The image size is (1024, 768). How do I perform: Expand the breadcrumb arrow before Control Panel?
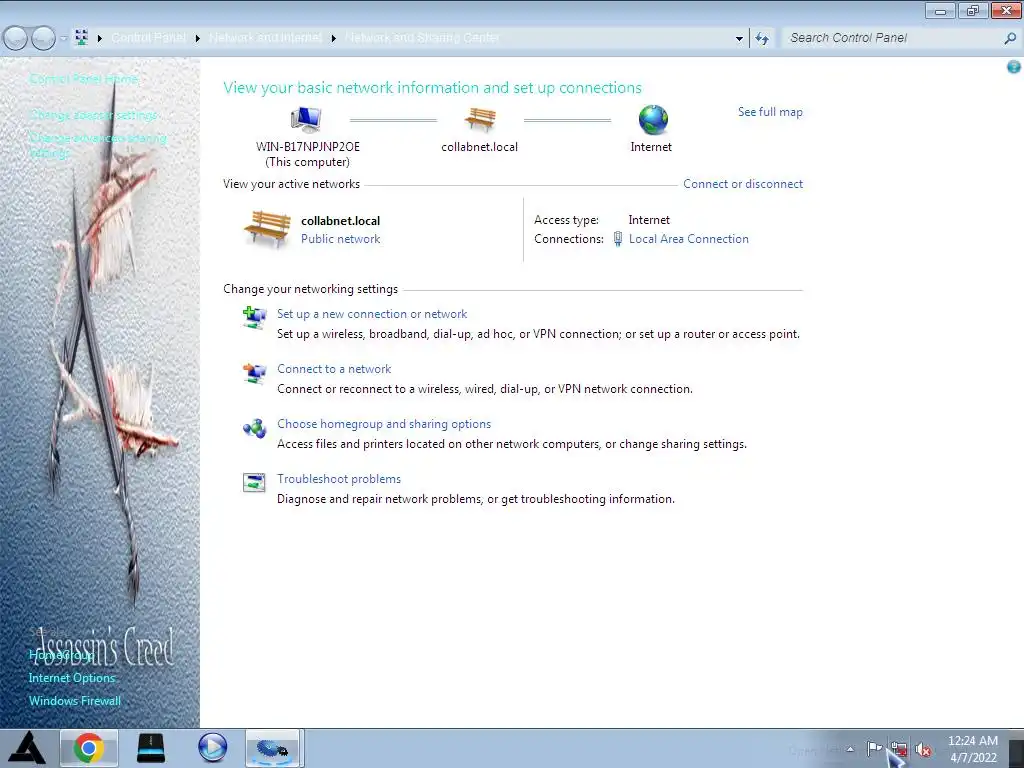pos(100,39)
